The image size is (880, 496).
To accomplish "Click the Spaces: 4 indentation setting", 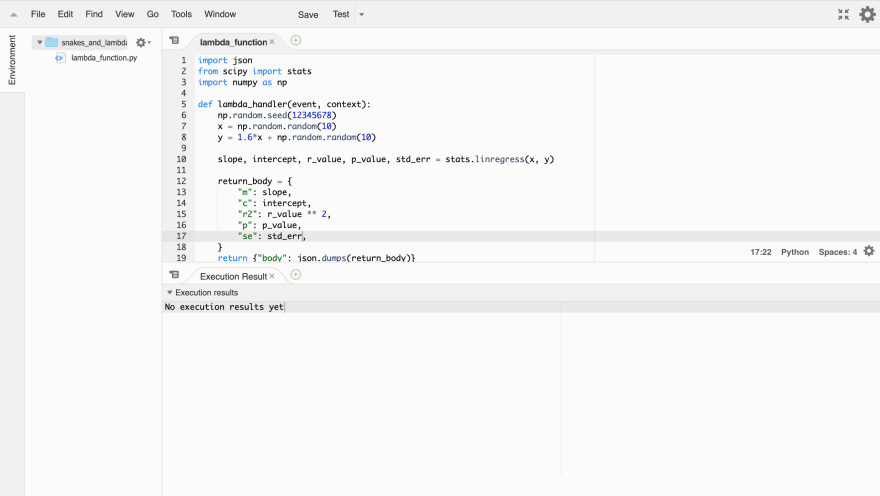I will click(837, 252).
